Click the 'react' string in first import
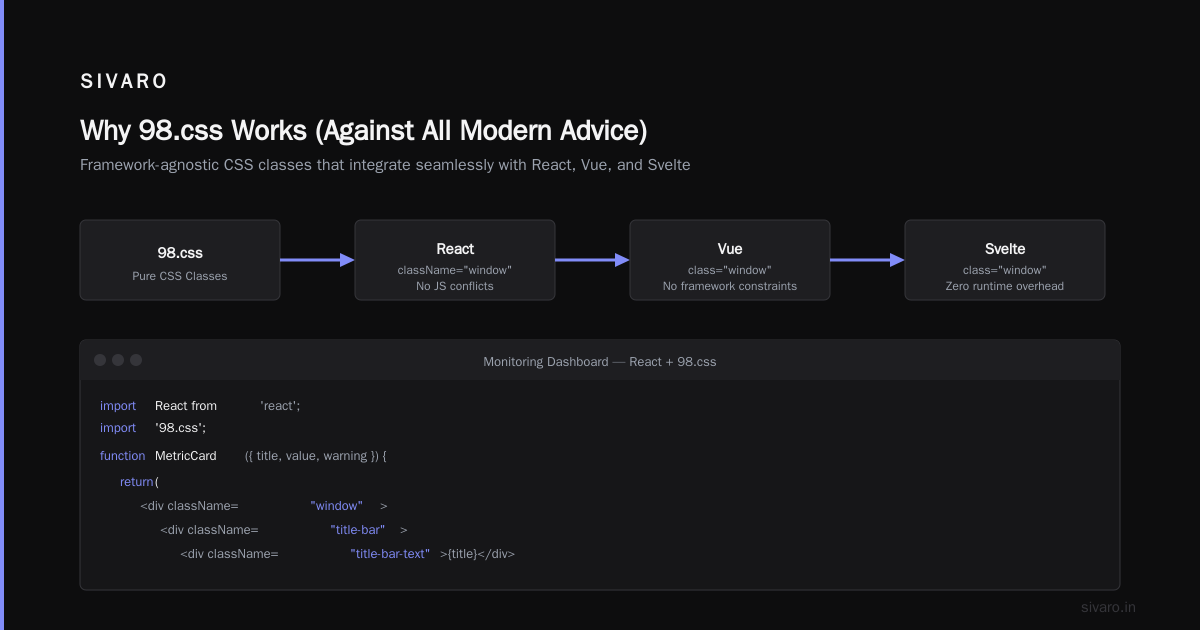Screen dimensions: 1200x630 point(280,406)
